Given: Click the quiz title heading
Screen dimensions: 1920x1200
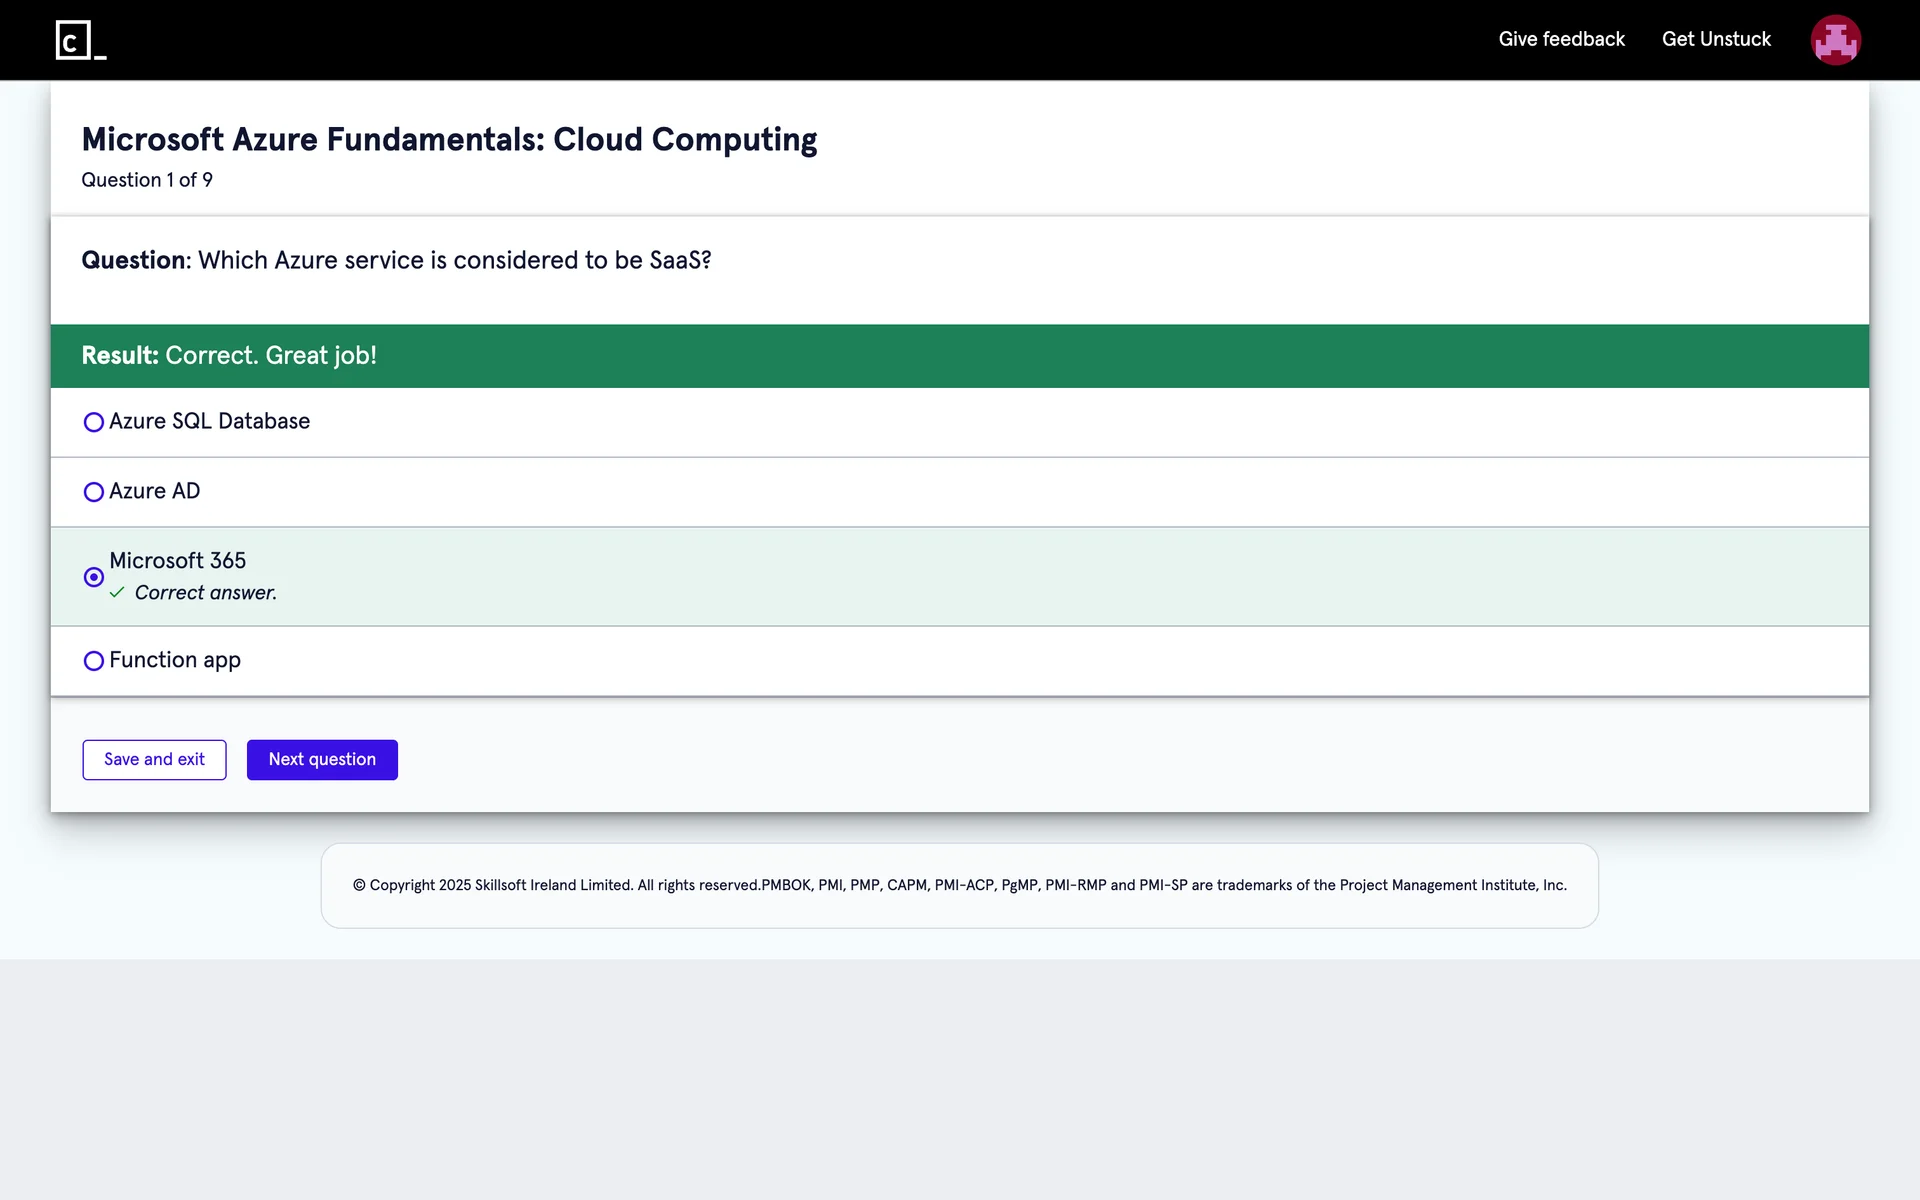Looking at the screenshot, I should [x=449, y=139].
